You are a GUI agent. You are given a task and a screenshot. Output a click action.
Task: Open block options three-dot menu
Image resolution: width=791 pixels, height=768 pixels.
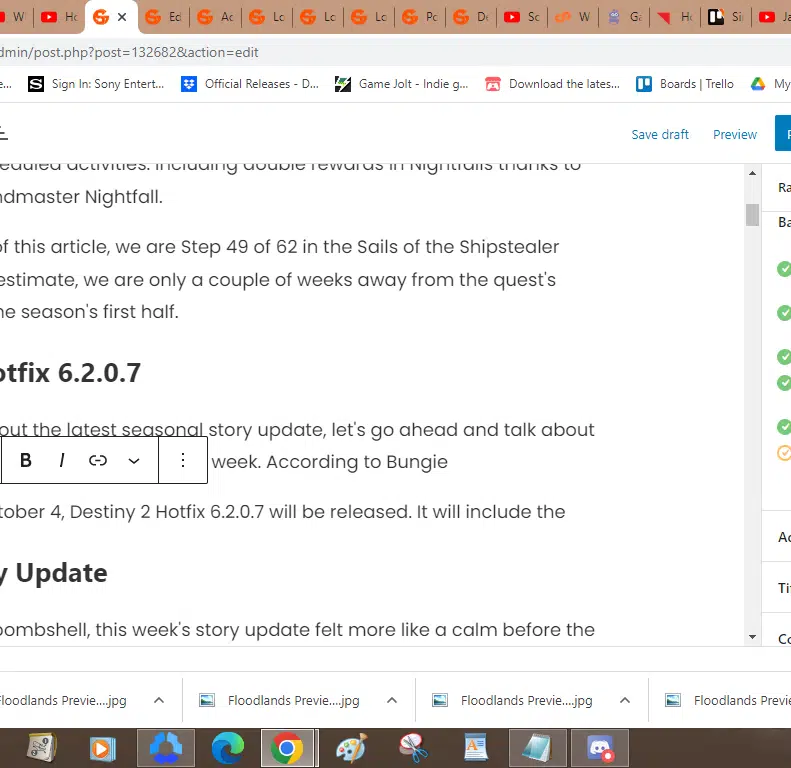pos(183,460)
